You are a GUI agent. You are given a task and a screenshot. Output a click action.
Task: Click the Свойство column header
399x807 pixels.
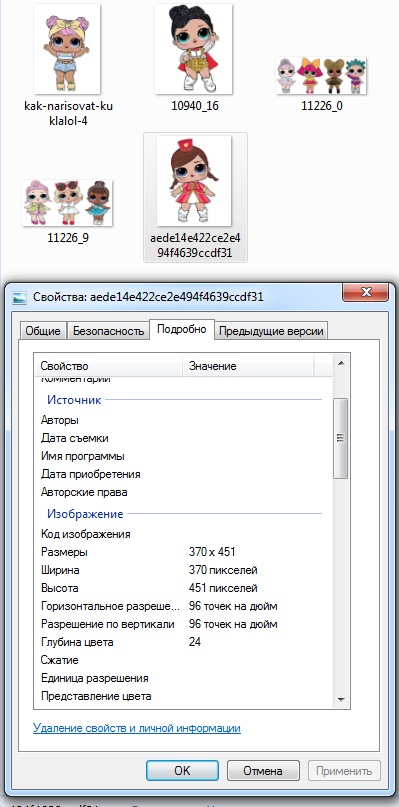[108, 366]
